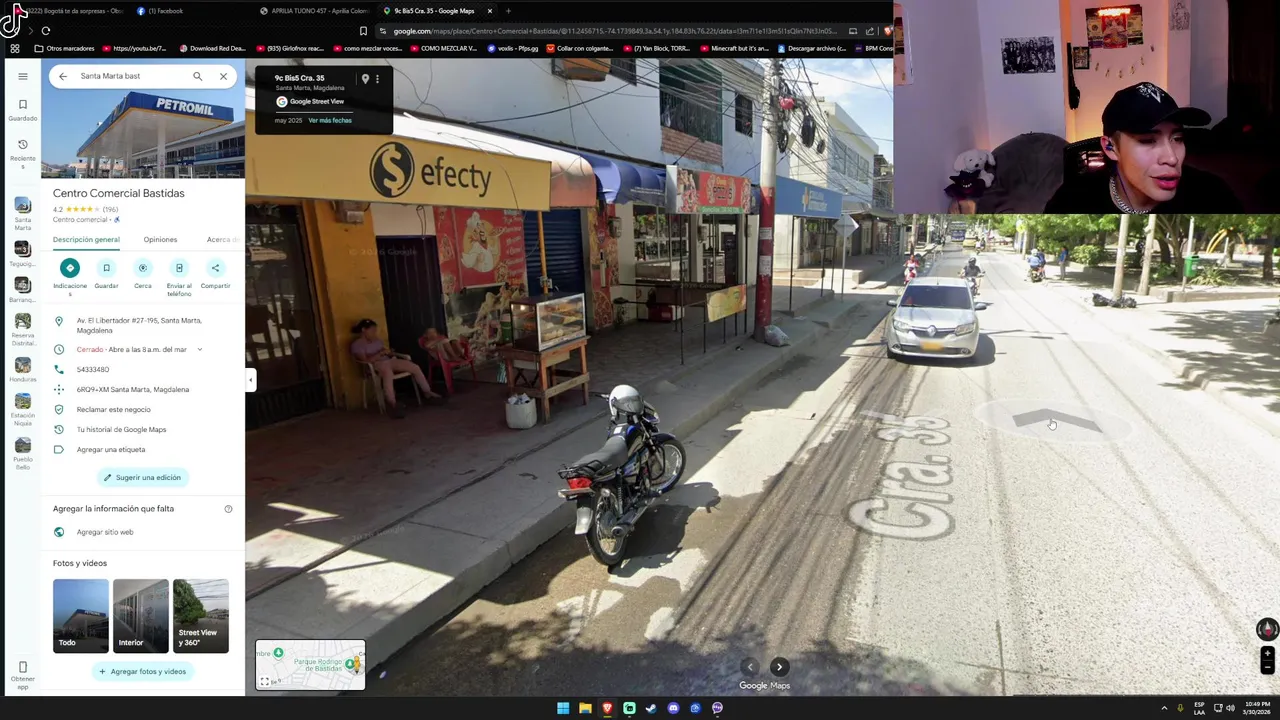Open a new browser tab
Screen dimensions: 1280x720
pos(508,11)
